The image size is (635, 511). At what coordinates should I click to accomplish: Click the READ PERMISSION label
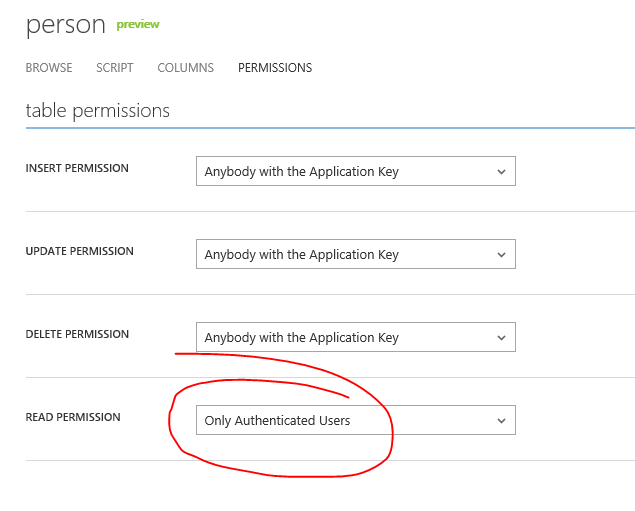(x=73, y=417)
